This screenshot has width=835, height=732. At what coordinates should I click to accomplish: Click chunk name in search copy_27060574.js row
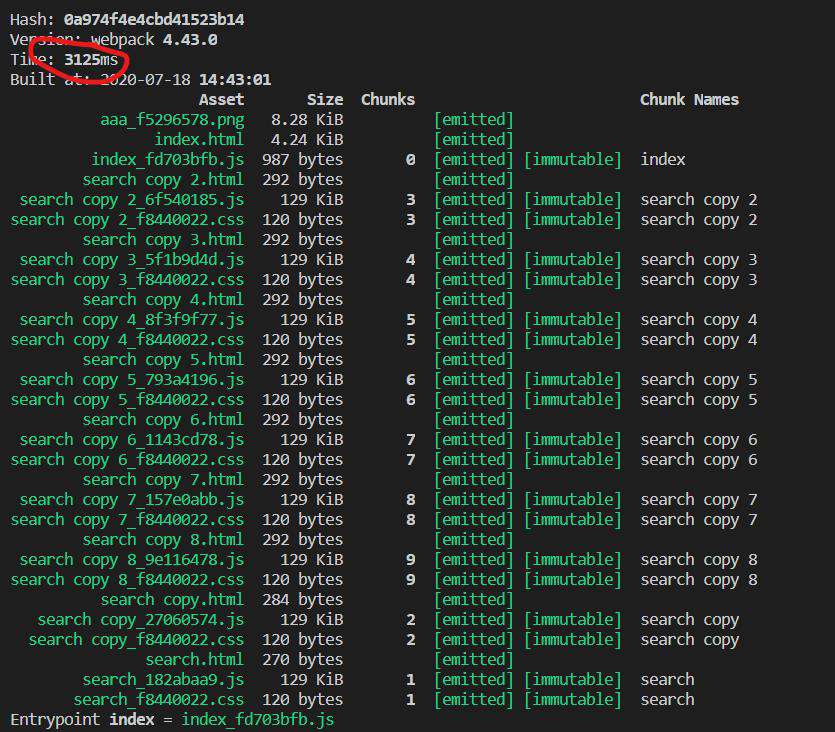[690, 620]
